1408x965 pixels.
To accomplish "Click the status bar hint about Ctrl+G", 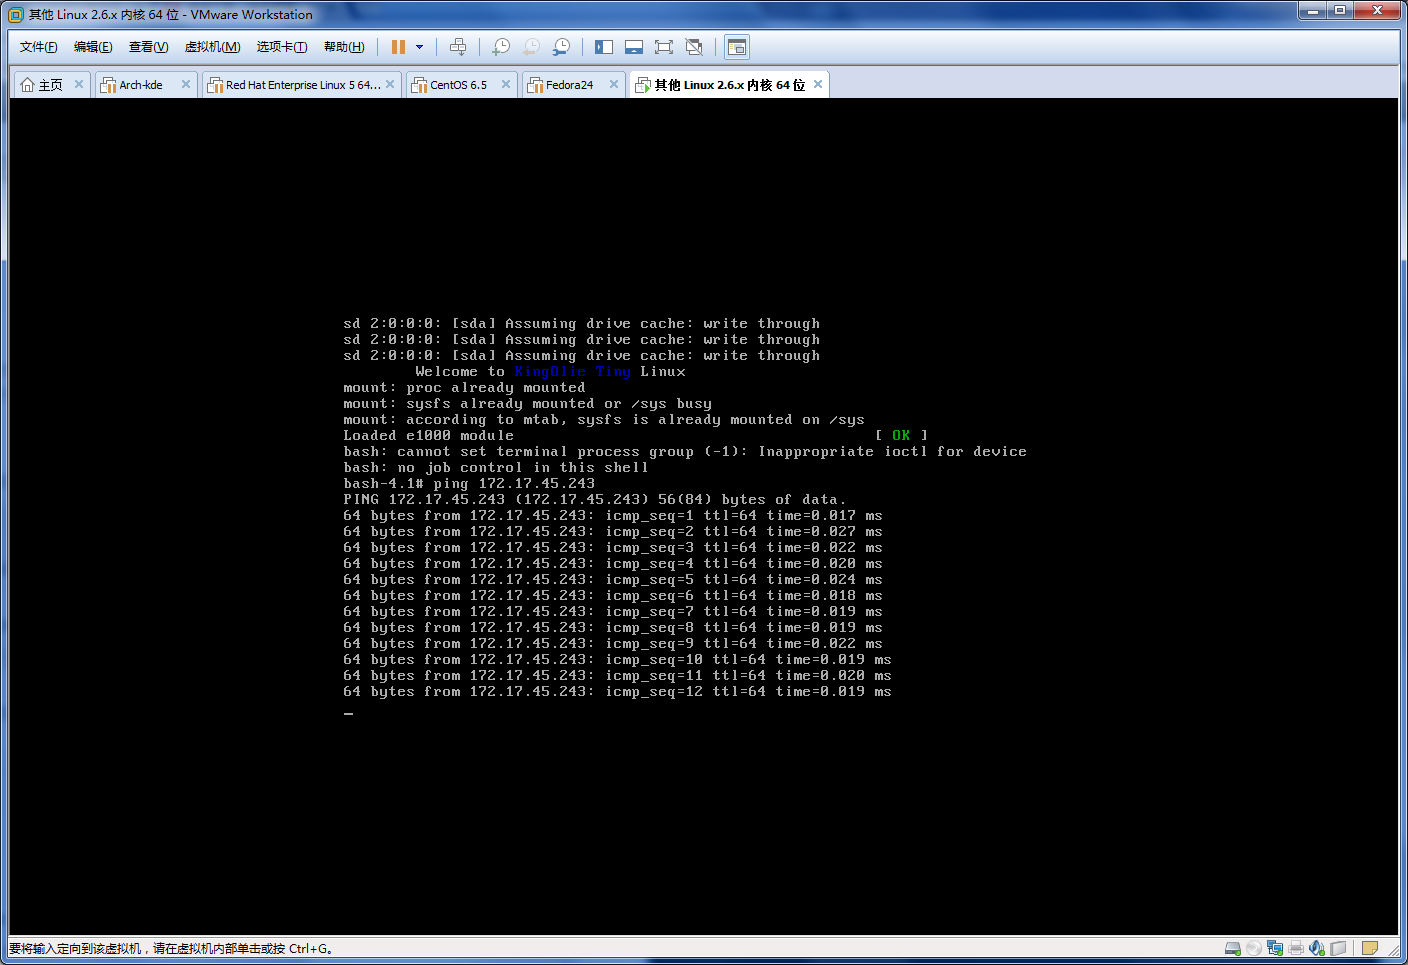I will (x=171, y=949).
